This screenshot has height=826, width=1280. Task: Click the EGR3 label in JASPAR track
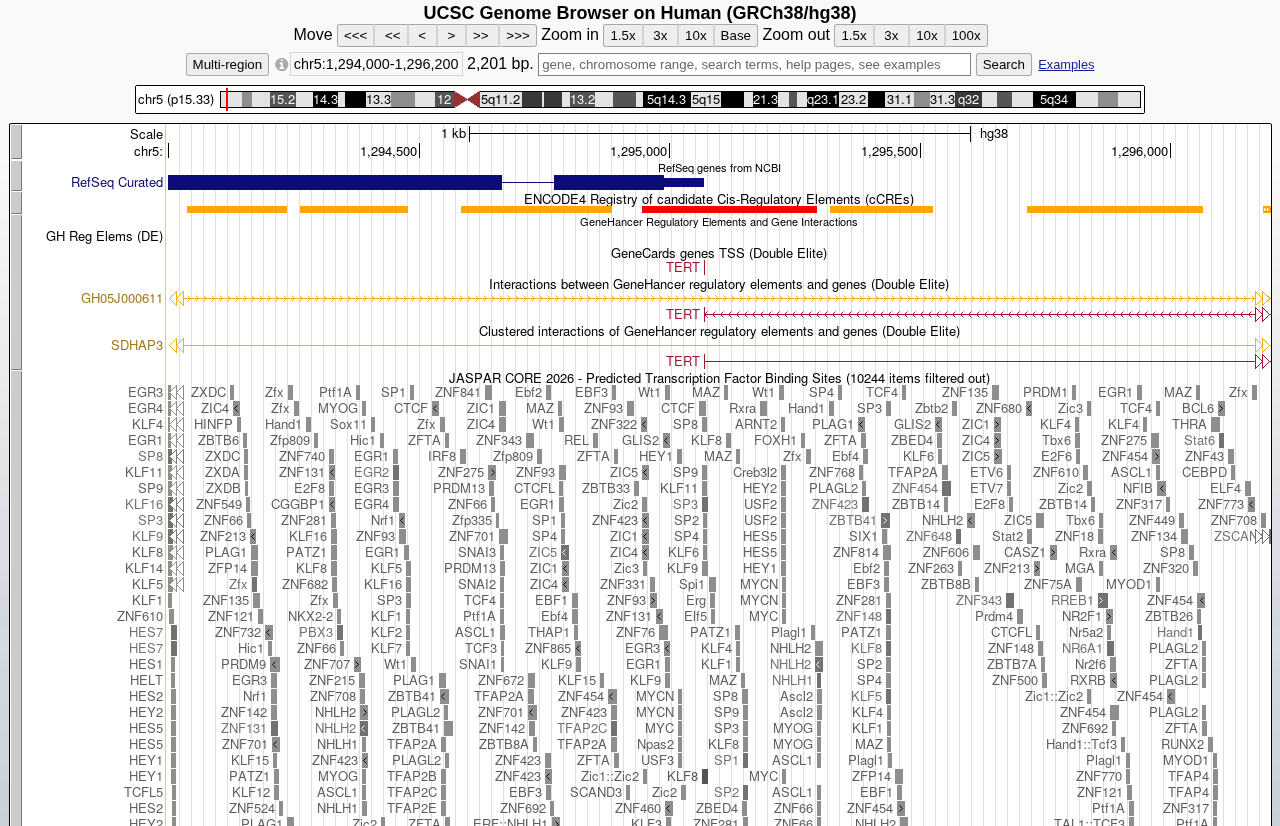point(145,393)
